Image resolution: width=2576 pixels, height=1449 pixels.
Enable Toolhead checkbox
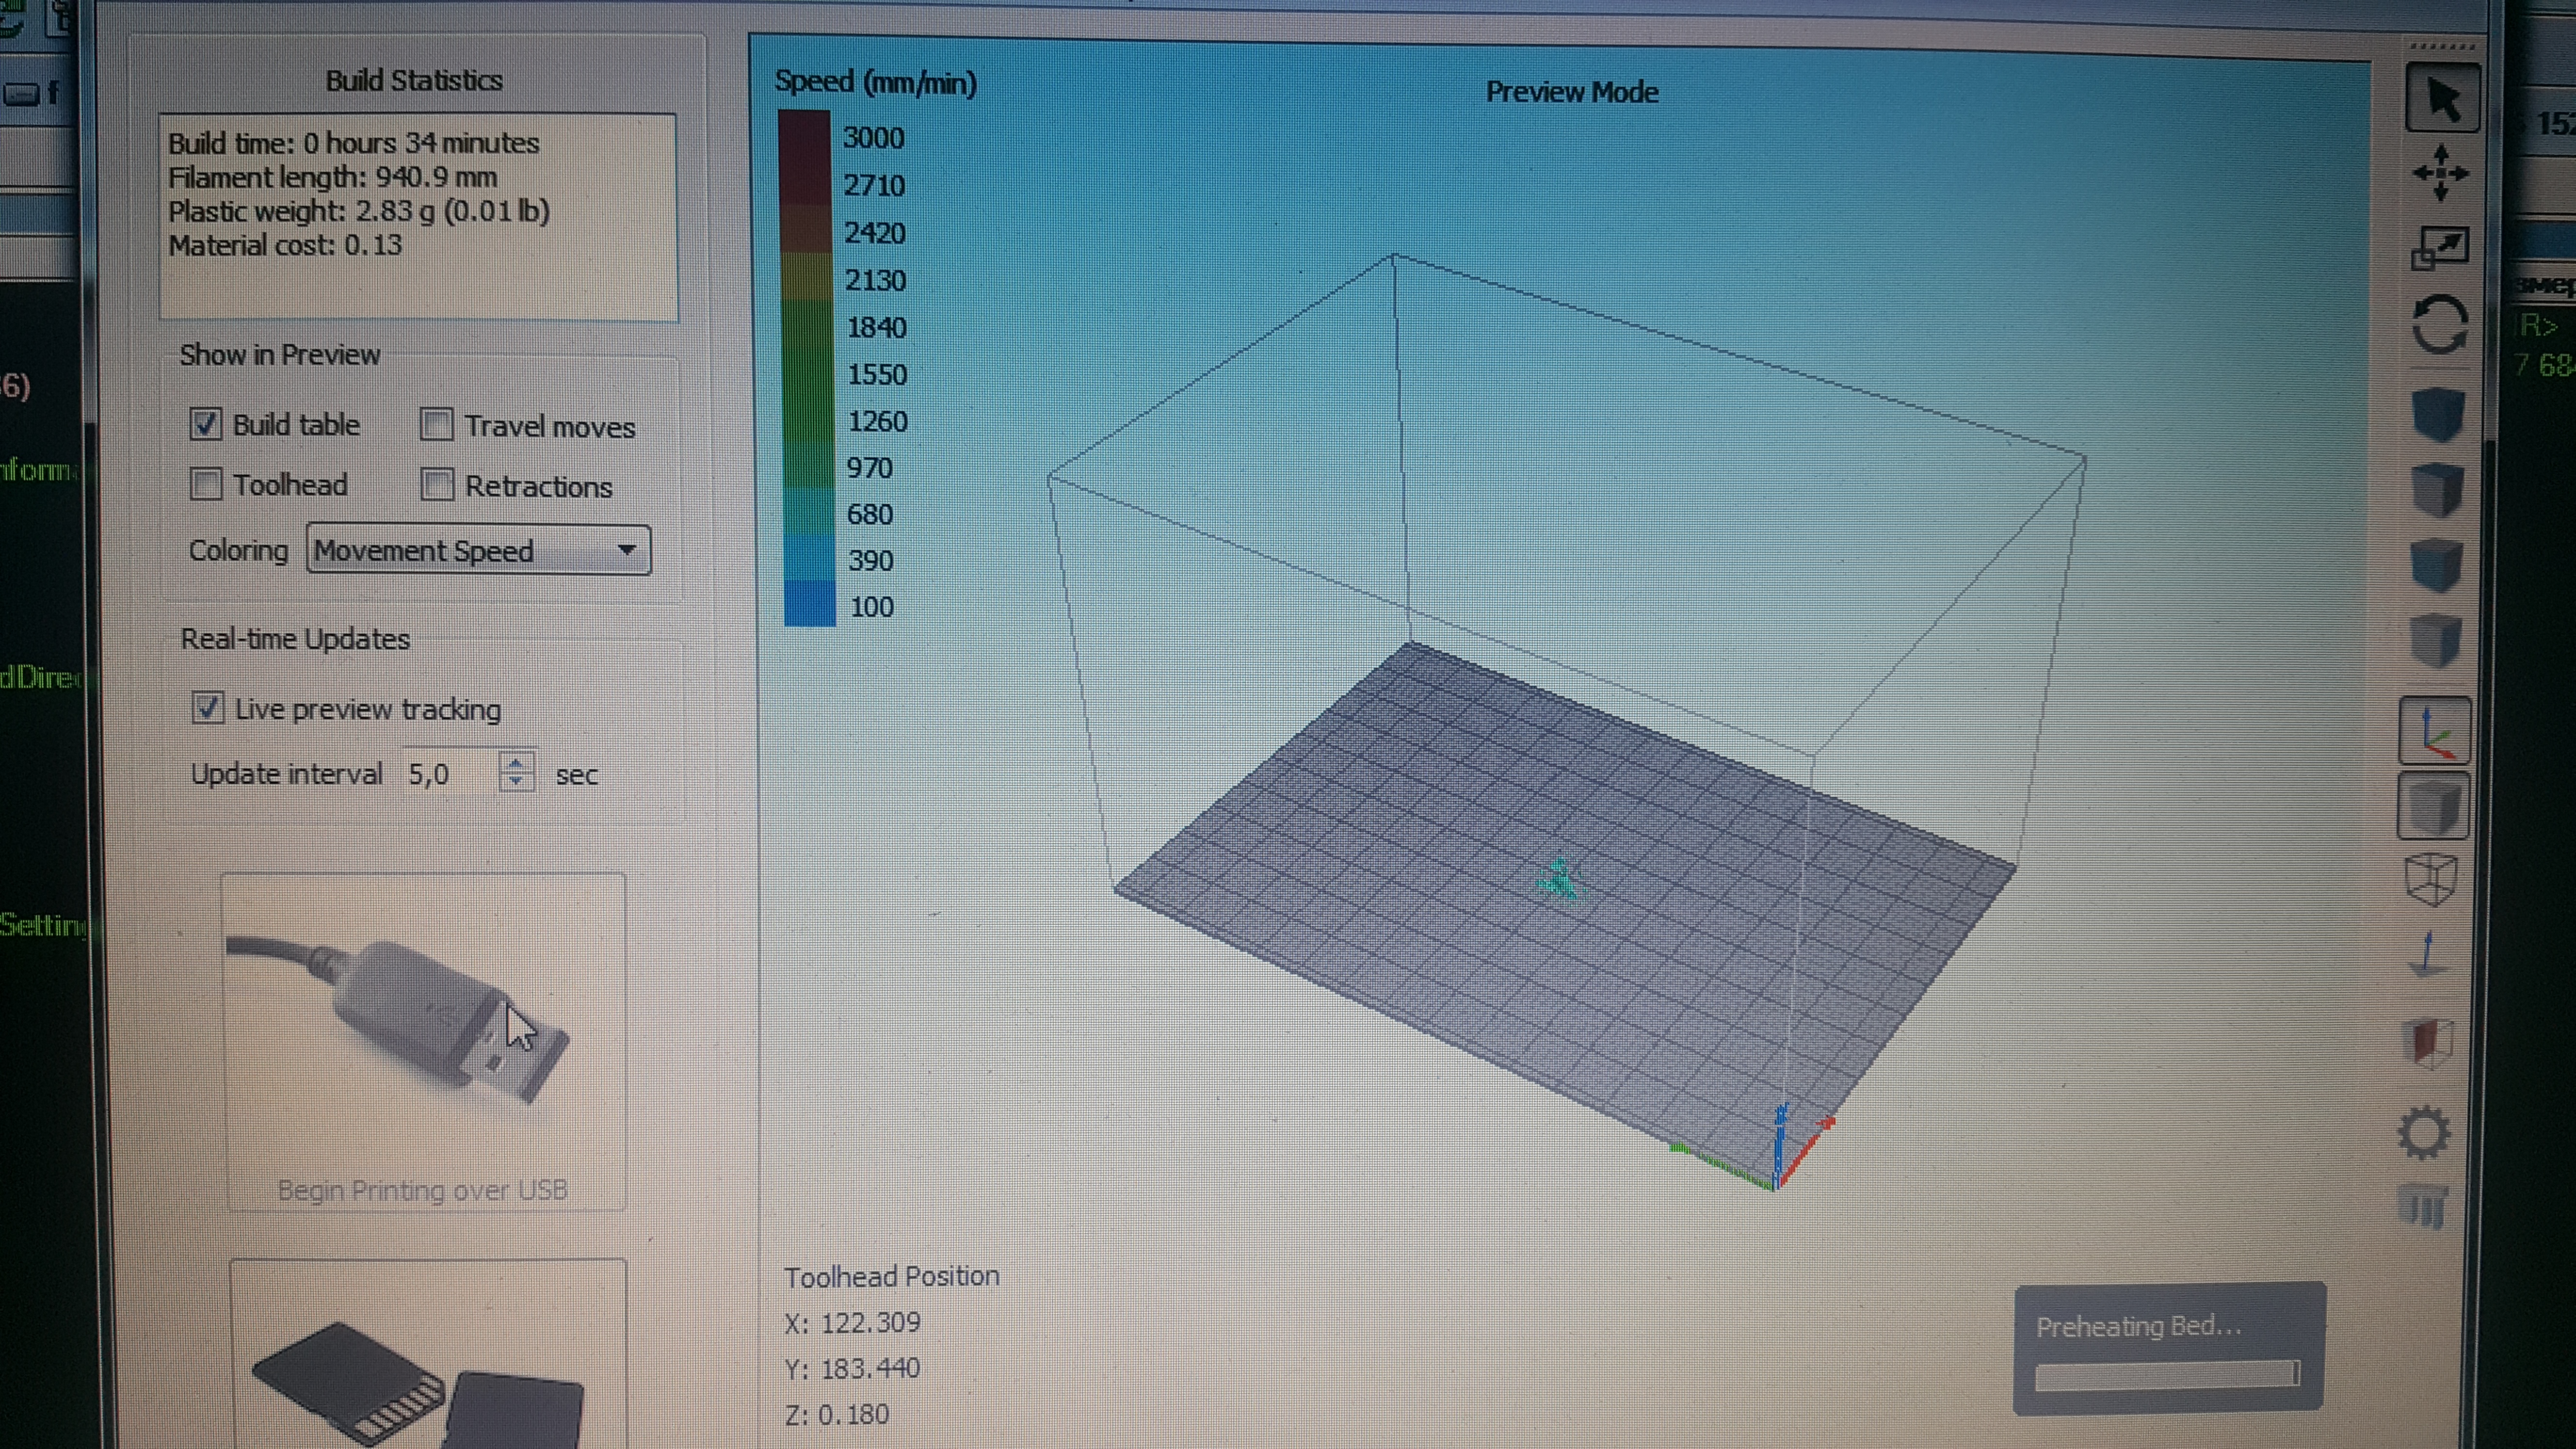(x=205, y=484)
